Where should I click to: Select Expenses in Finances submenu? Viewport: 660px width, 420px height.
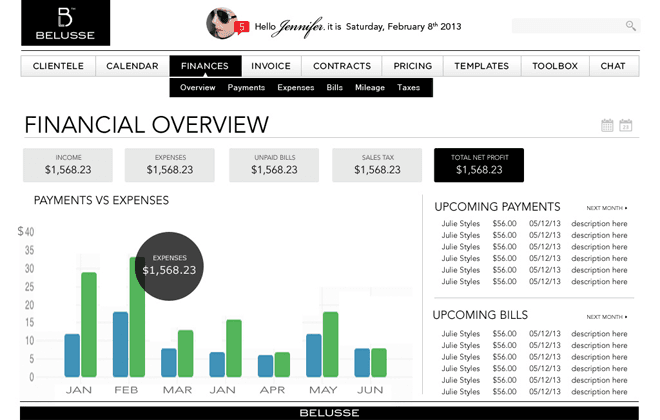click(x=295, y=88)
